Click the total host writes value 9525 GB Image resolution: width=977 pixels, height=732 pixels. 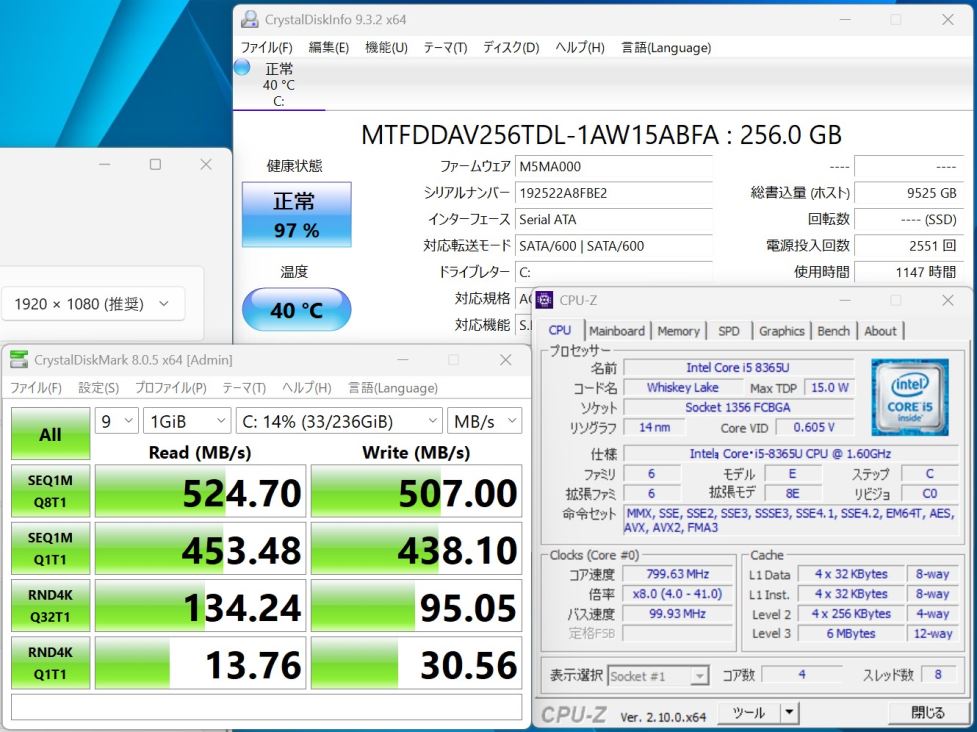pyautogui.click(x=908, y=193)
